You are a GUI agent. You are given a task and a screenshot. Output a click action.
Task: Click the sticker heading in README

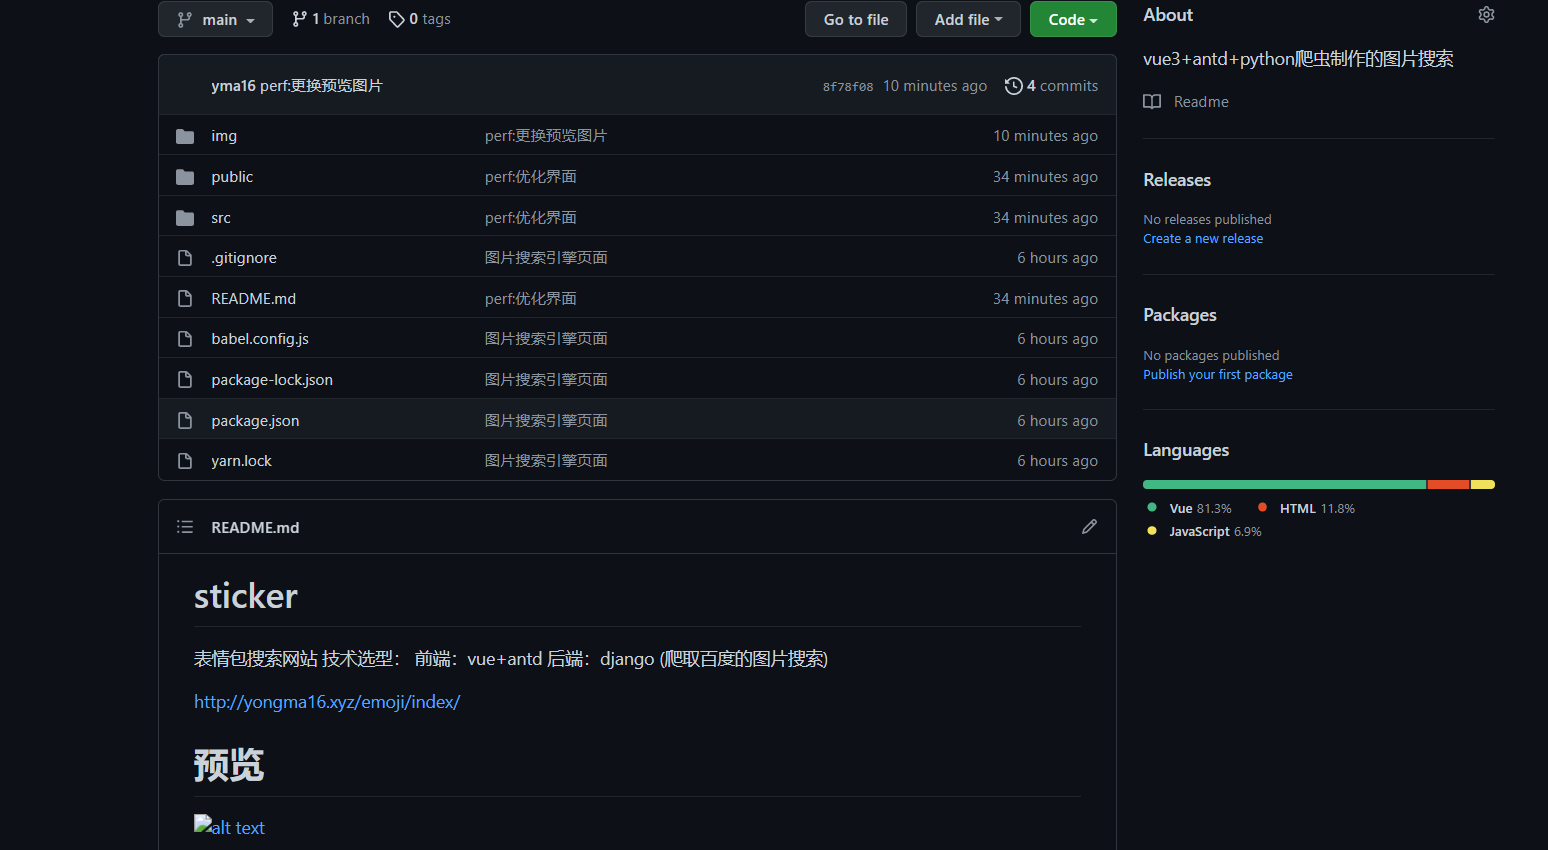(x=246, y=596)
